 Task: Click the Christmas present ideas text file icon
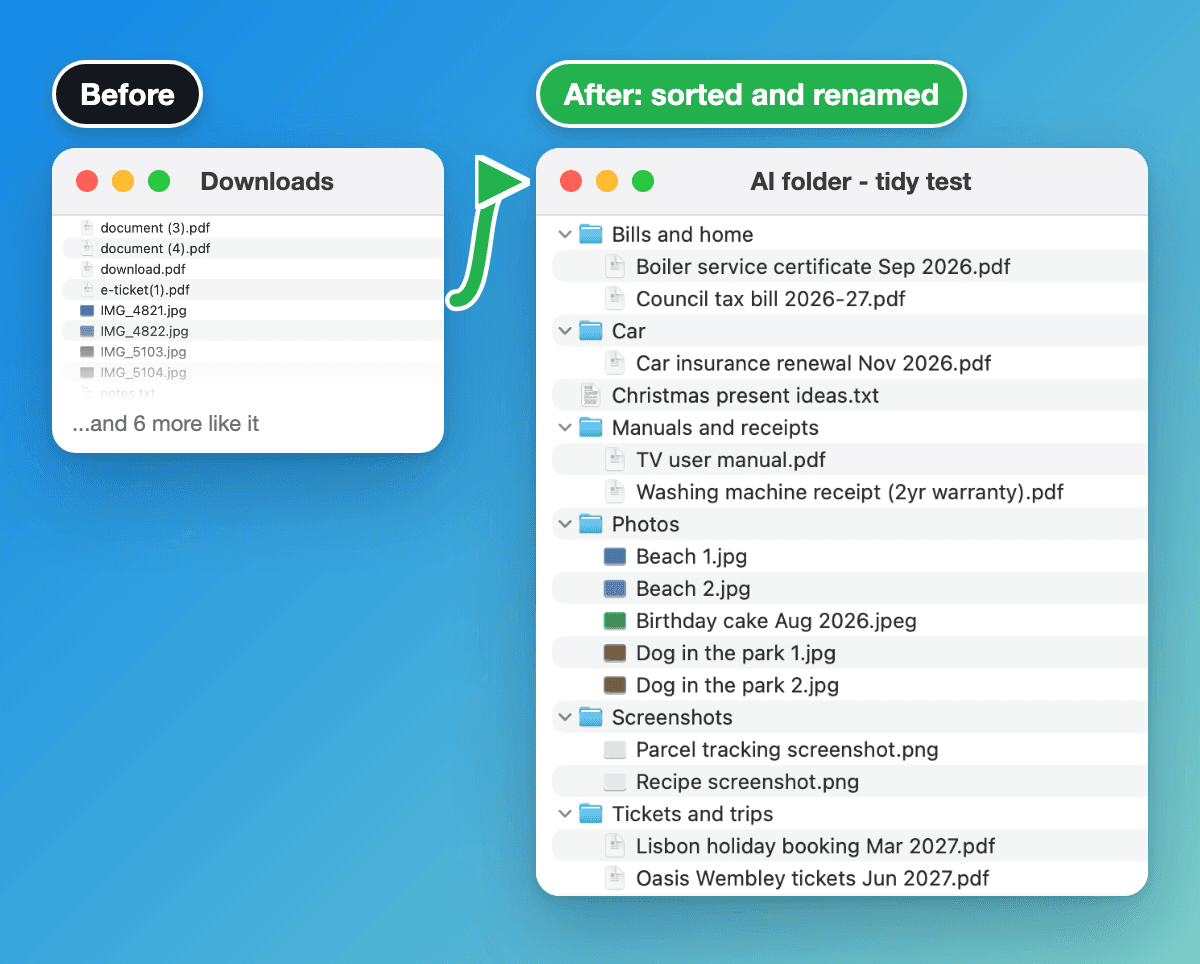591,396
